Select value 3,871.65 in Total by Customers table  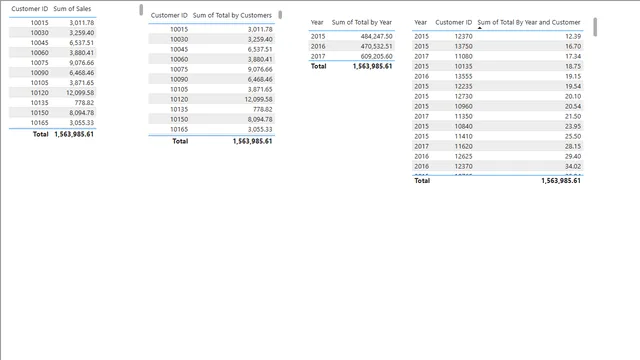(260, 89)
